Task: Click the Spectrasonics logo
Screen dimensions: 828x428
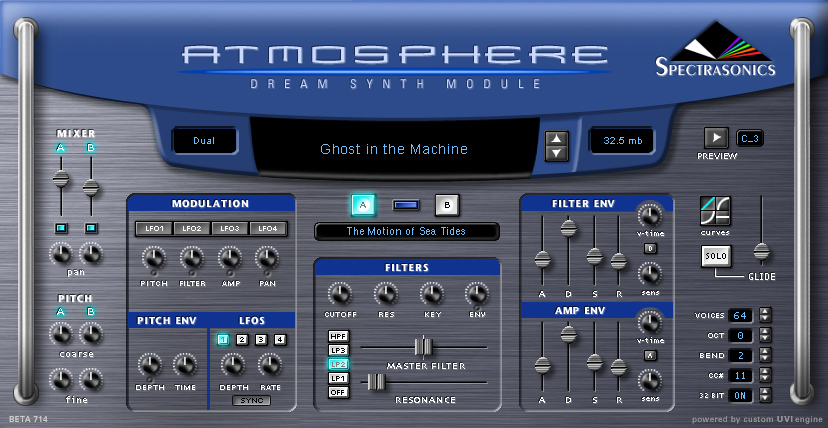Action: tap(716, 49)
